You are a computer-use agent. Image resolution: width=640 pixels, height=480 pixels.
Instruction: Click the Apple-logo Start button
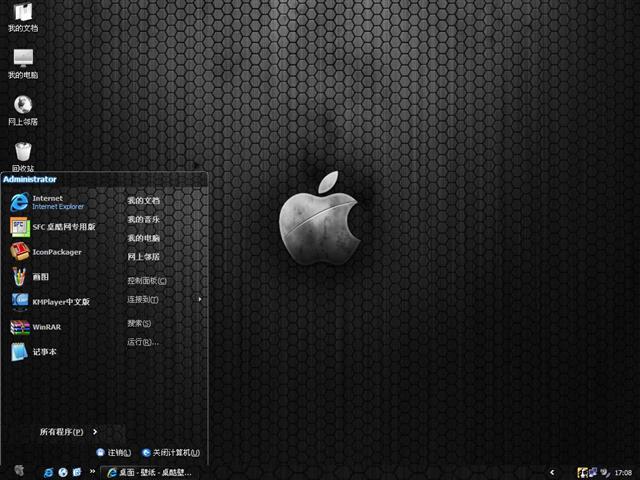(19, 472)
